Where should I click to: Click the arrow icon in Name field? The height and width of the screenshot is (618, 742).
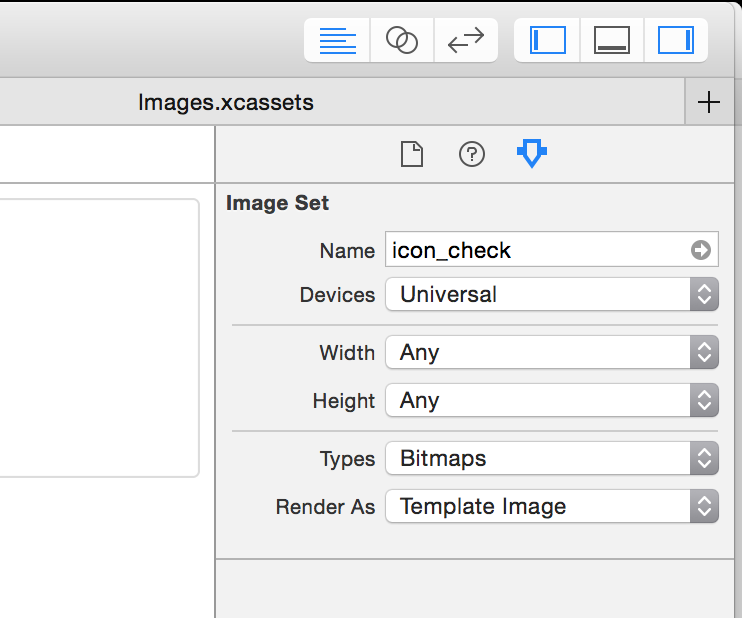point(700,250)
